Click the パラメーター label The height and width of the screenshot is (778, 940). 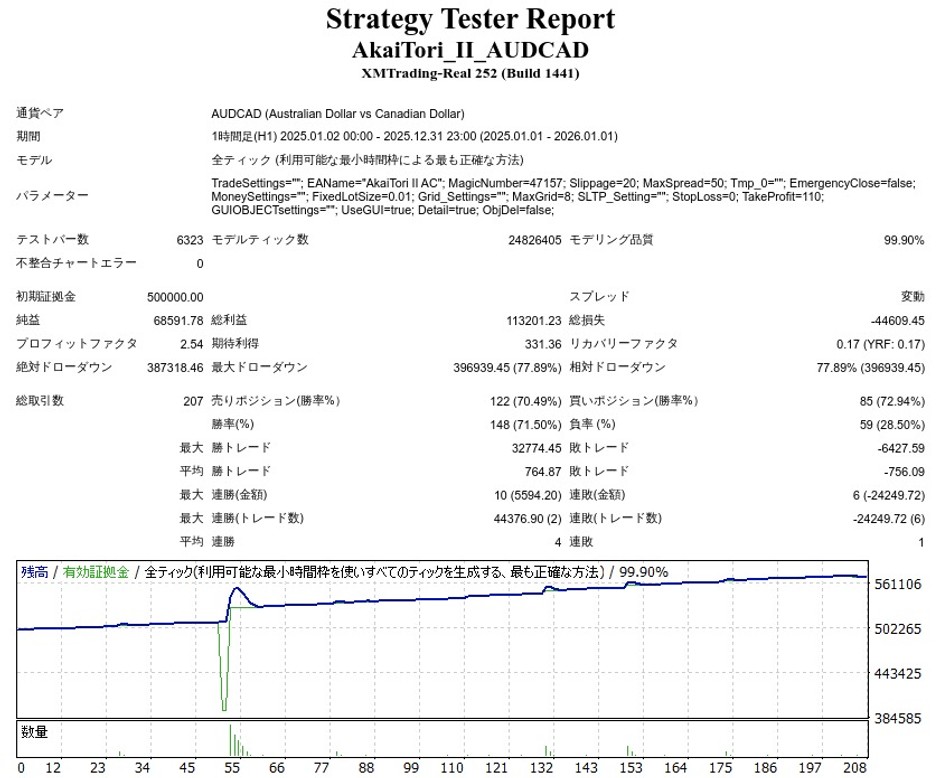click(x=52, y=196)
